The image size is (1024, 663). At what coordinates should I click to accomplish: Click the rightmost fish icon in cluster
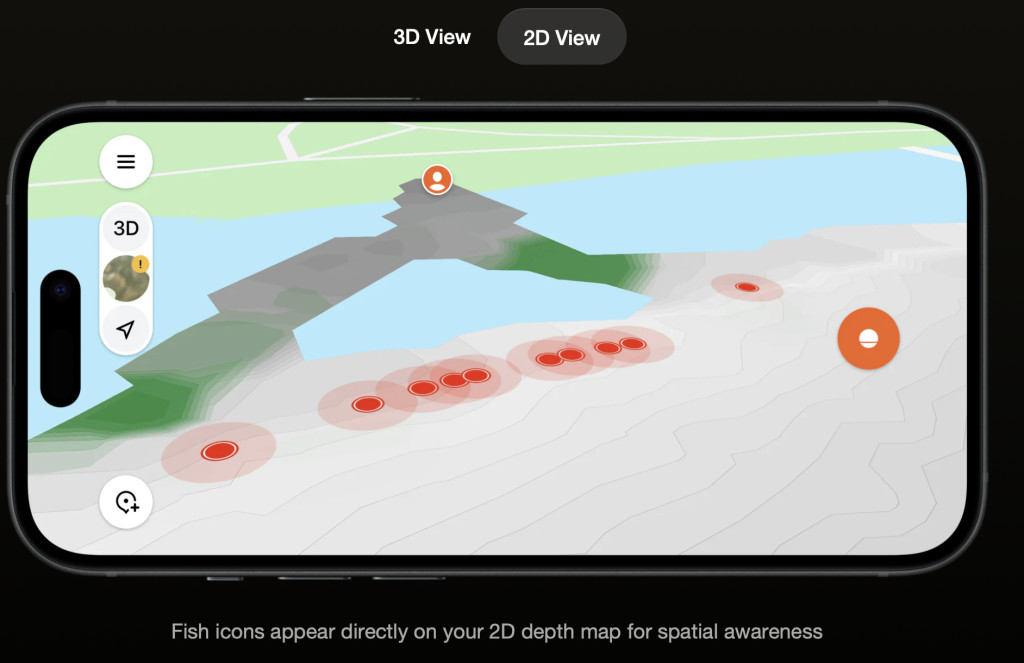tap(632, 343)
